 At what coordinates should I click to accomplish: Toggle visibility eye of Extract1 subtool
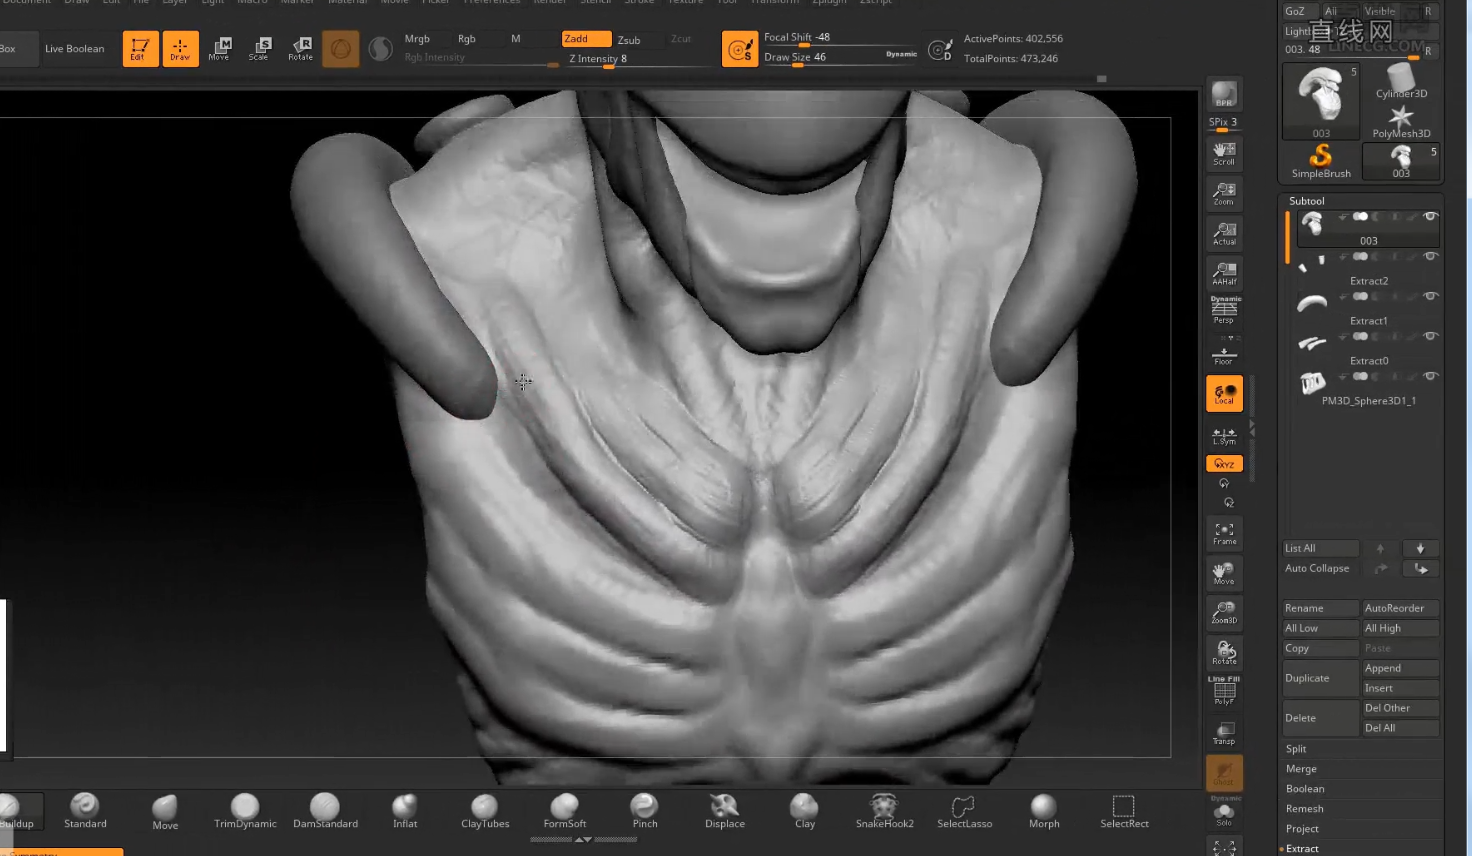click(1430, 296)
